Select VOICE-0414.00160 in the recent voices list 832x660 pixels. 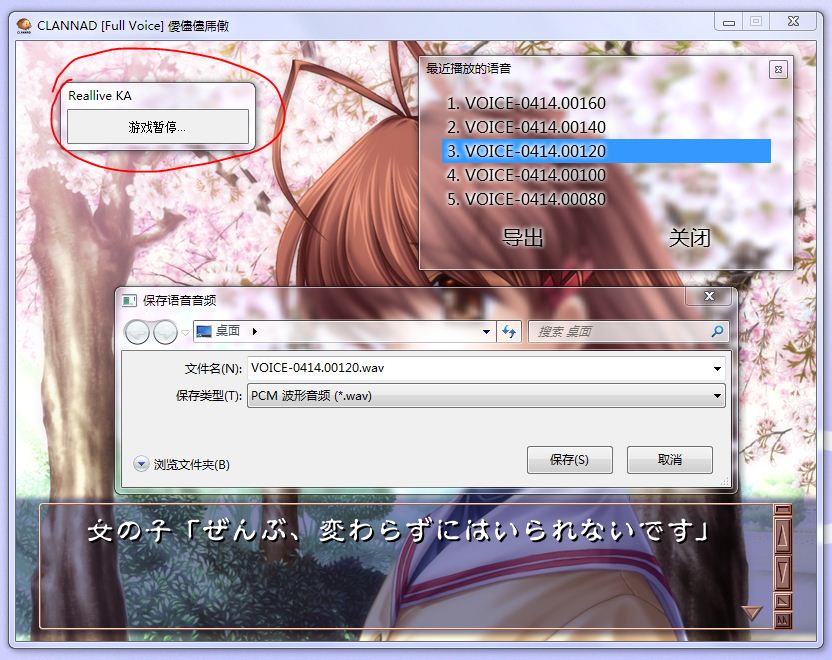pyautogui.click(x=526, y=103)
